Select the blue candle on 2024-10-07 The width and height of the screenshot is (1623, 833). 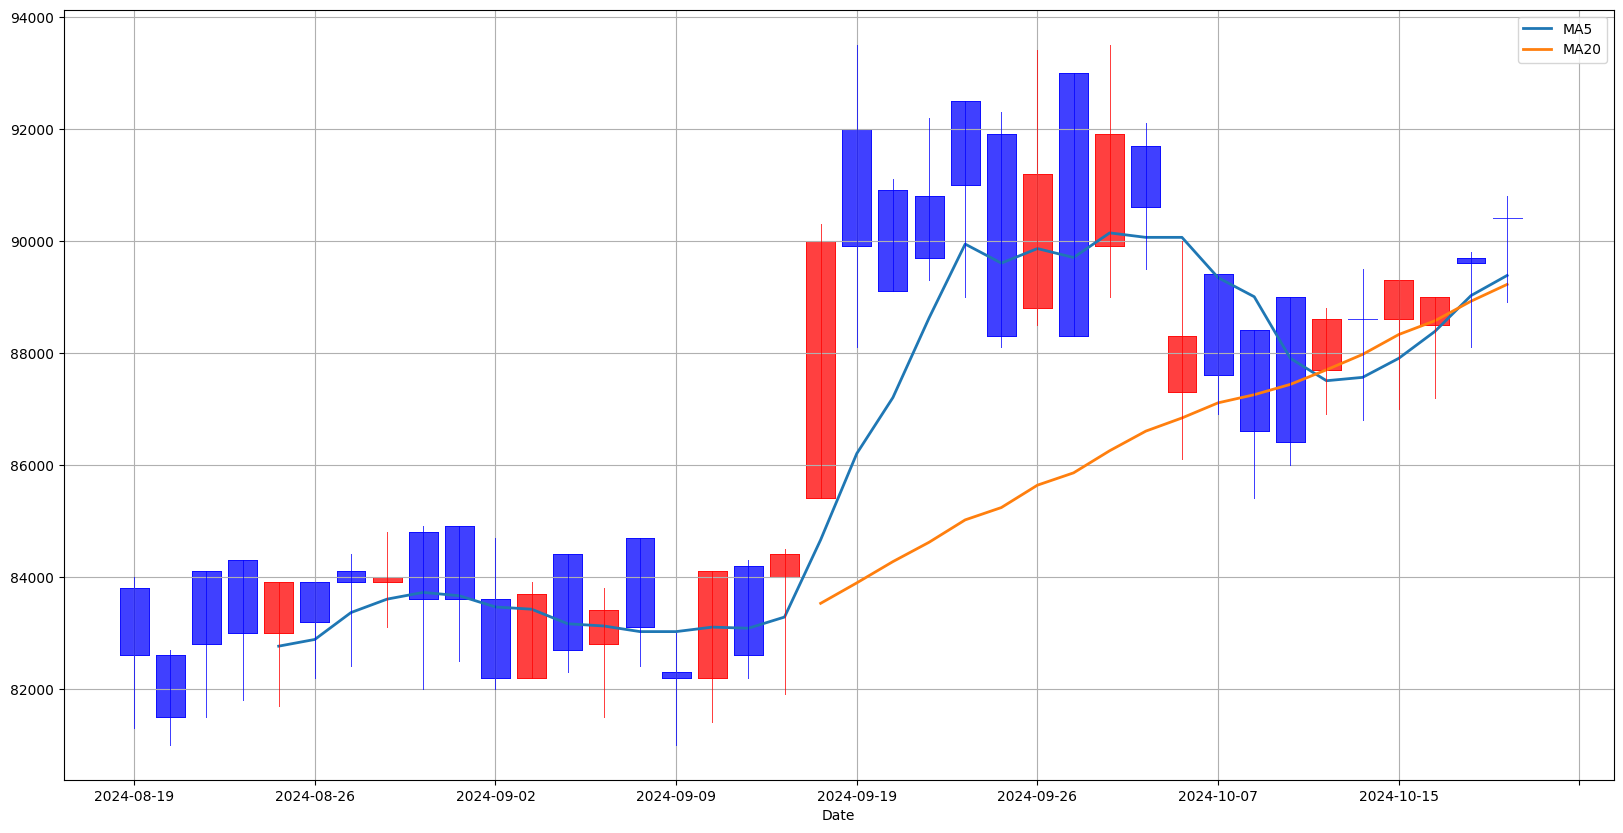tap(1218, 324)
